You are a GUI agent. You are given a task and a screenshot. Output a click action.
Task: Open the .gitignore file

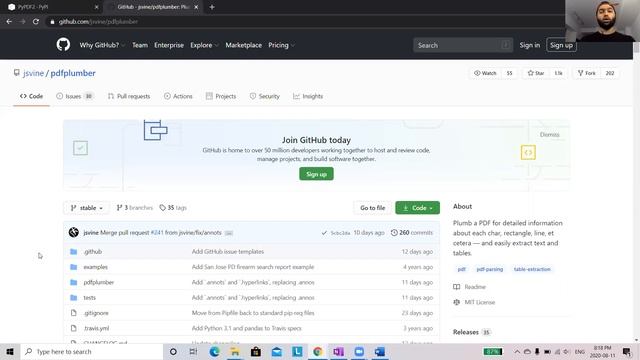tap(96, 313)
